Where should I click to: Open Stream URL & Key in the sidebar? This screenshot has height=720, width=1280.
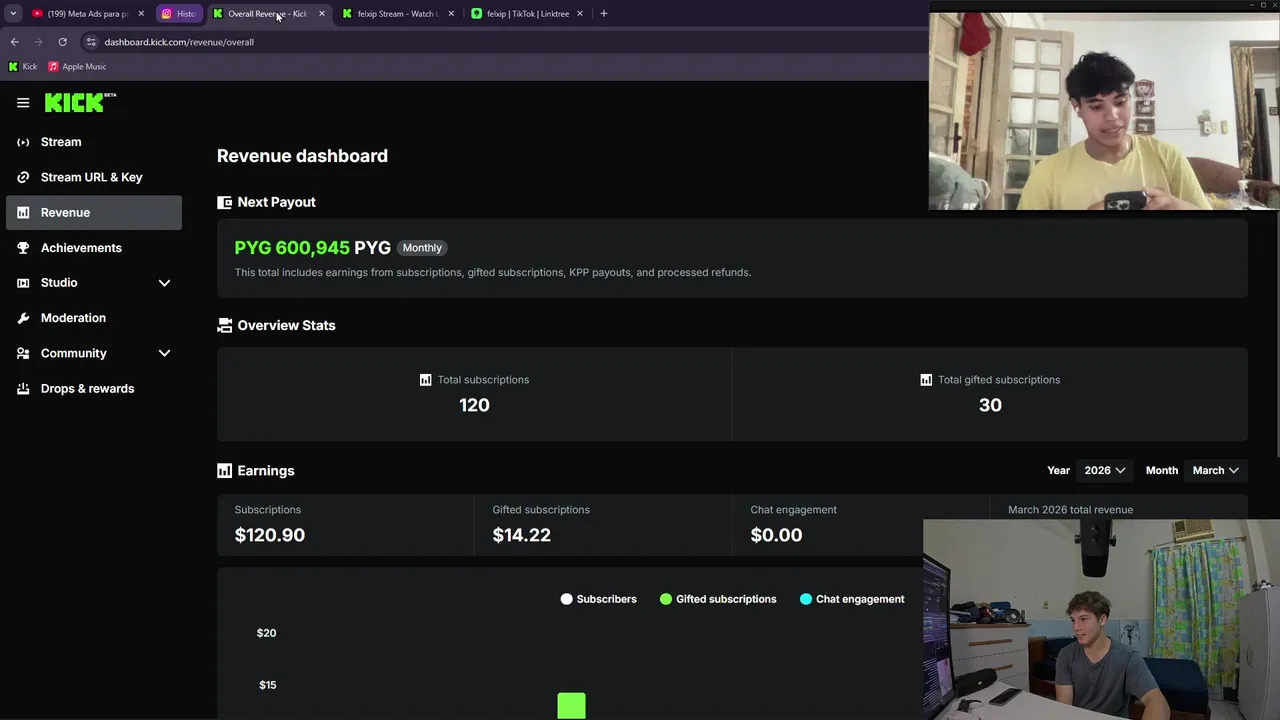tap(94, 177)
